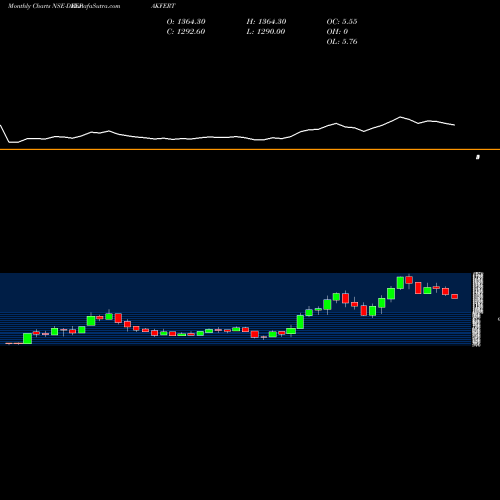Select the low value L: 1290.00
The width and height of the screenshot is (500, 500).
[266, 32]
